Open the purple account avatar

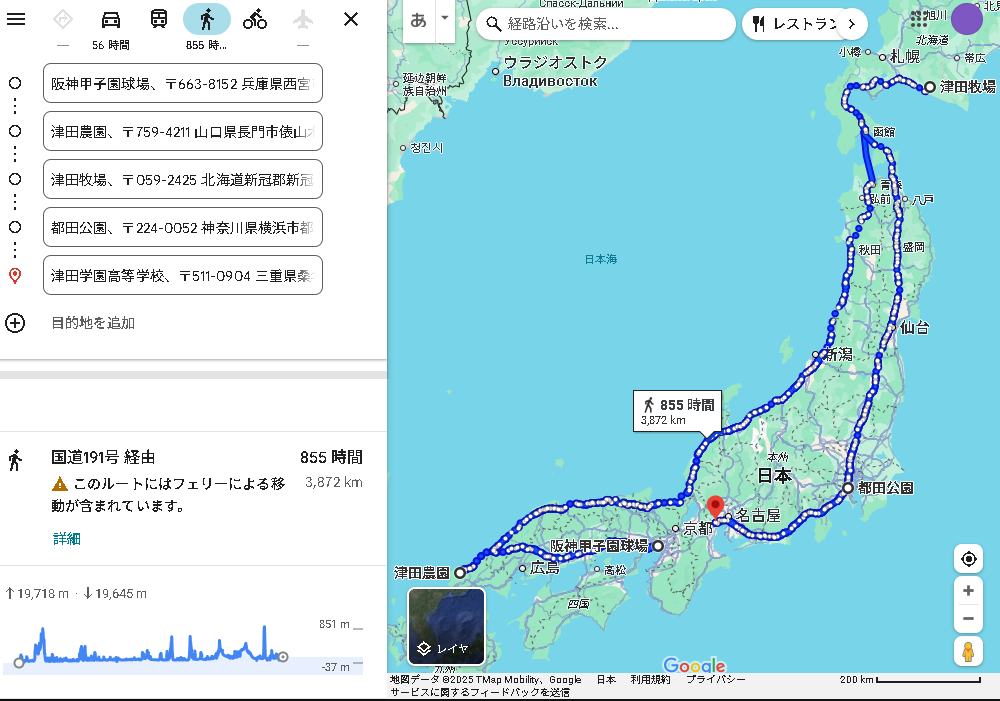(x=967, y=18)
